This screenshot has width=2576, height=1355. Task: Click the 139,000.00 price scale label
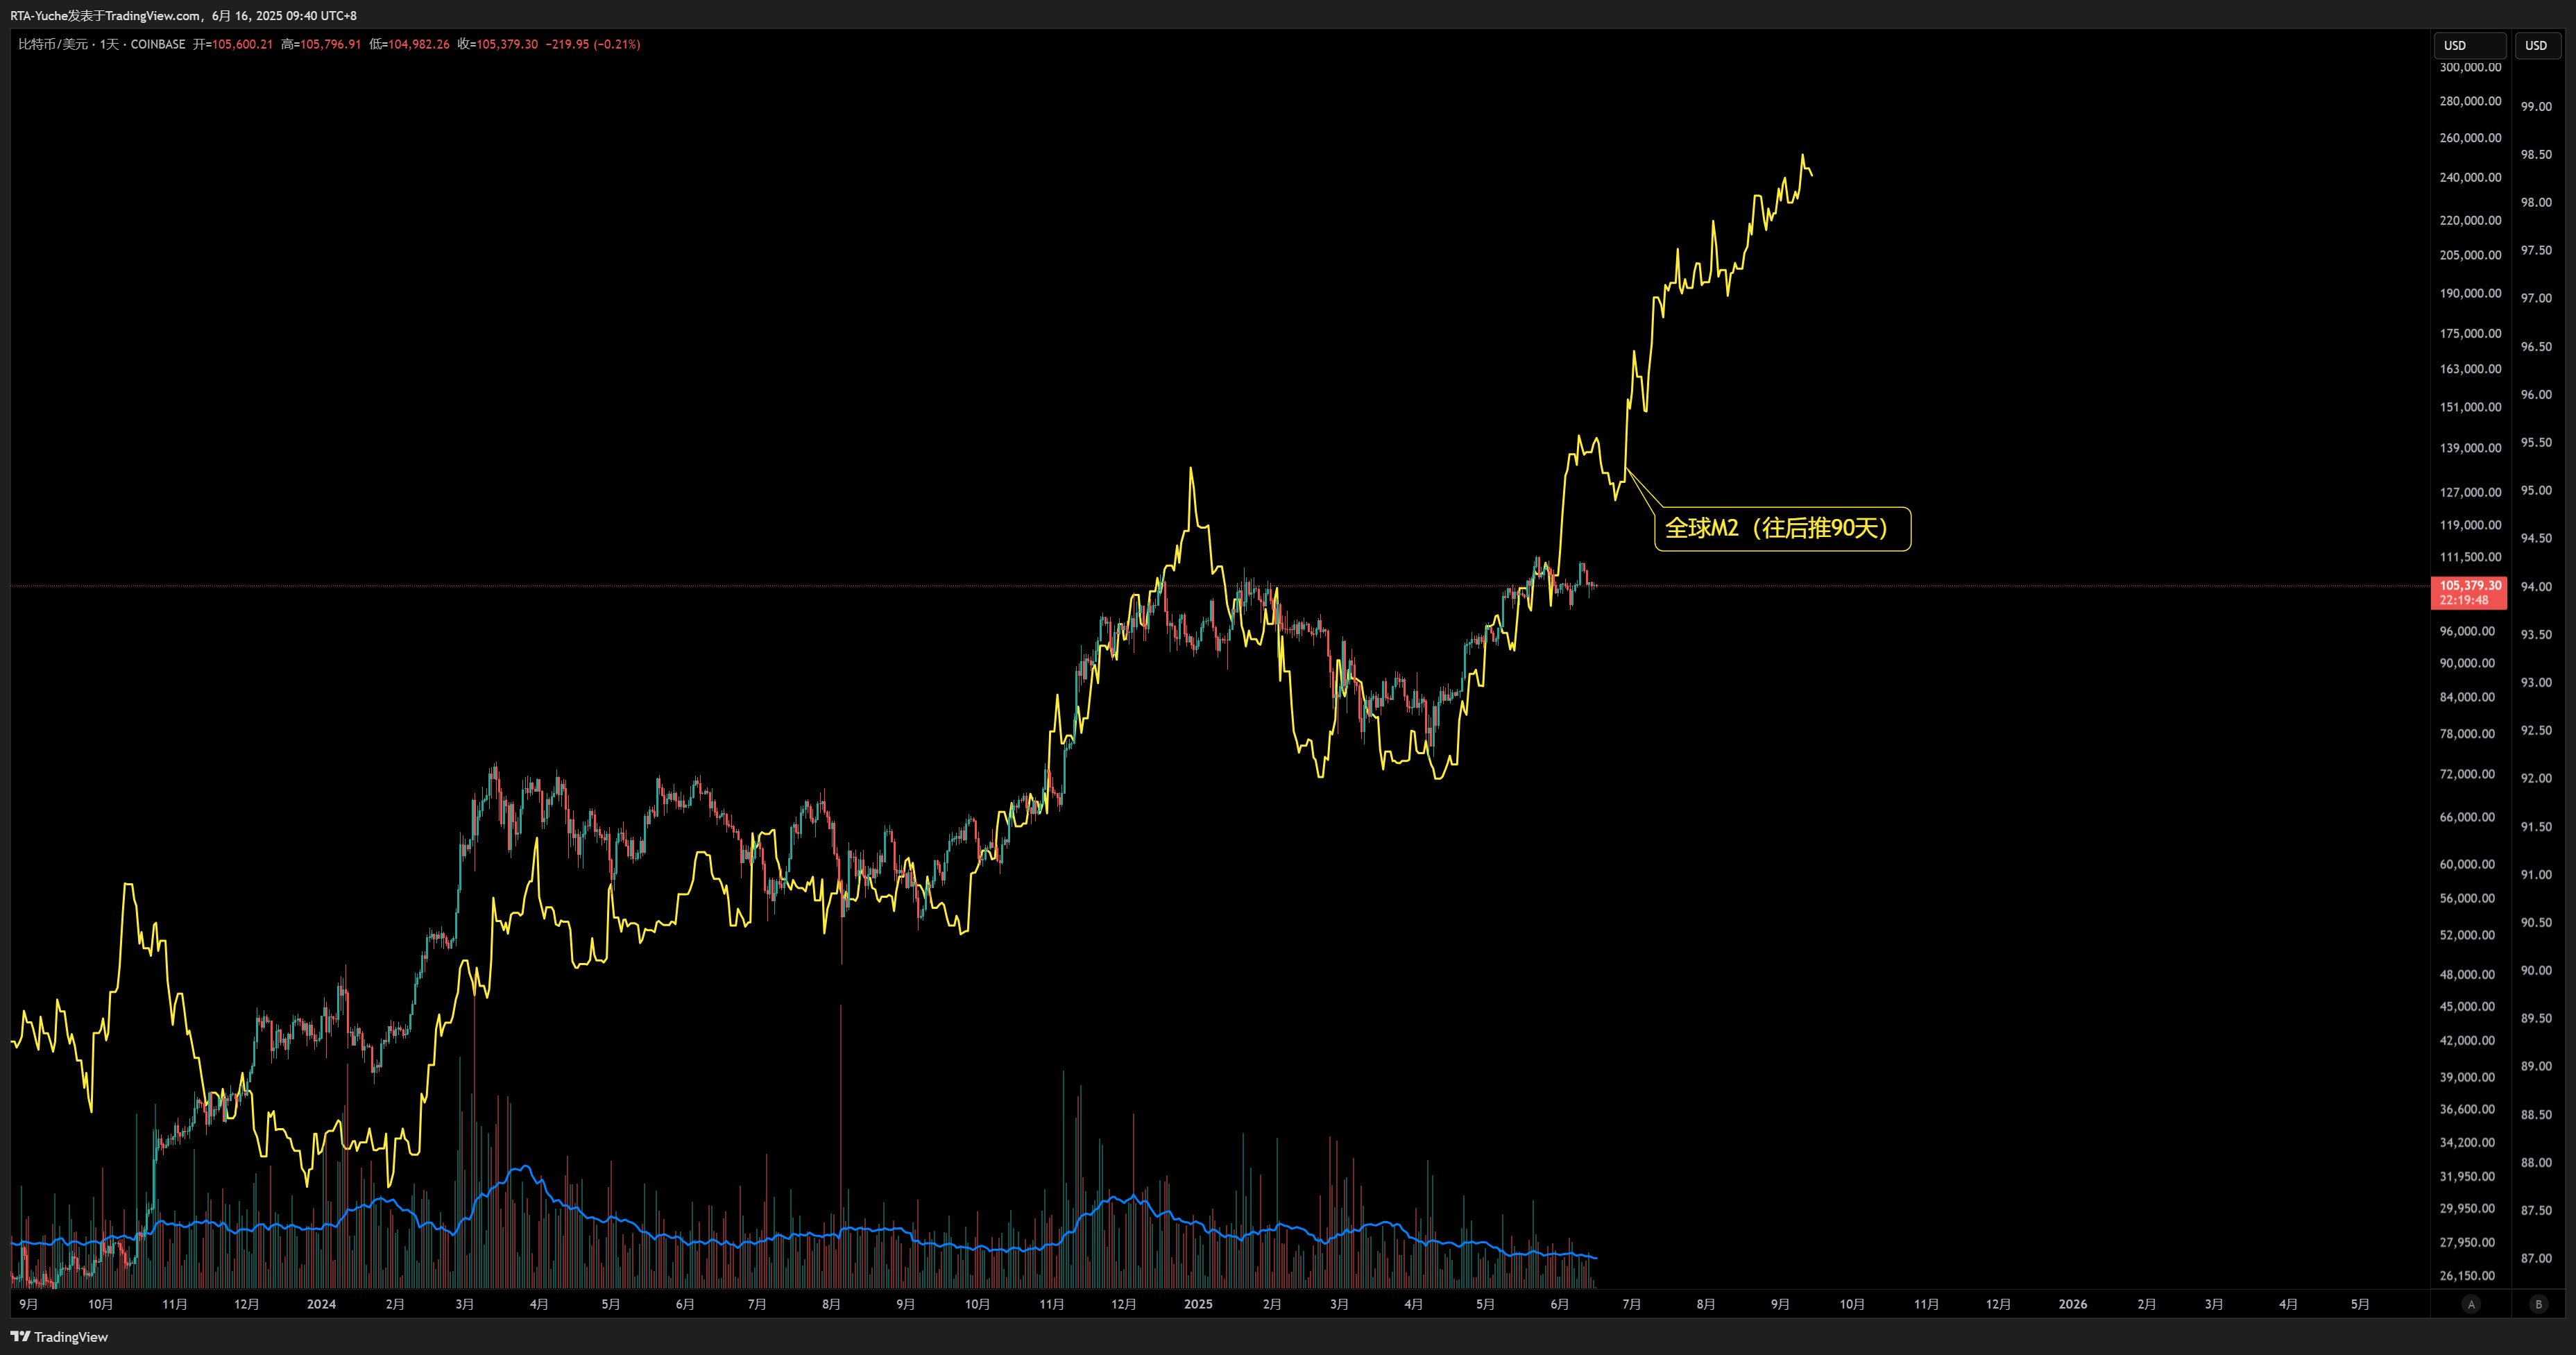2470,448
